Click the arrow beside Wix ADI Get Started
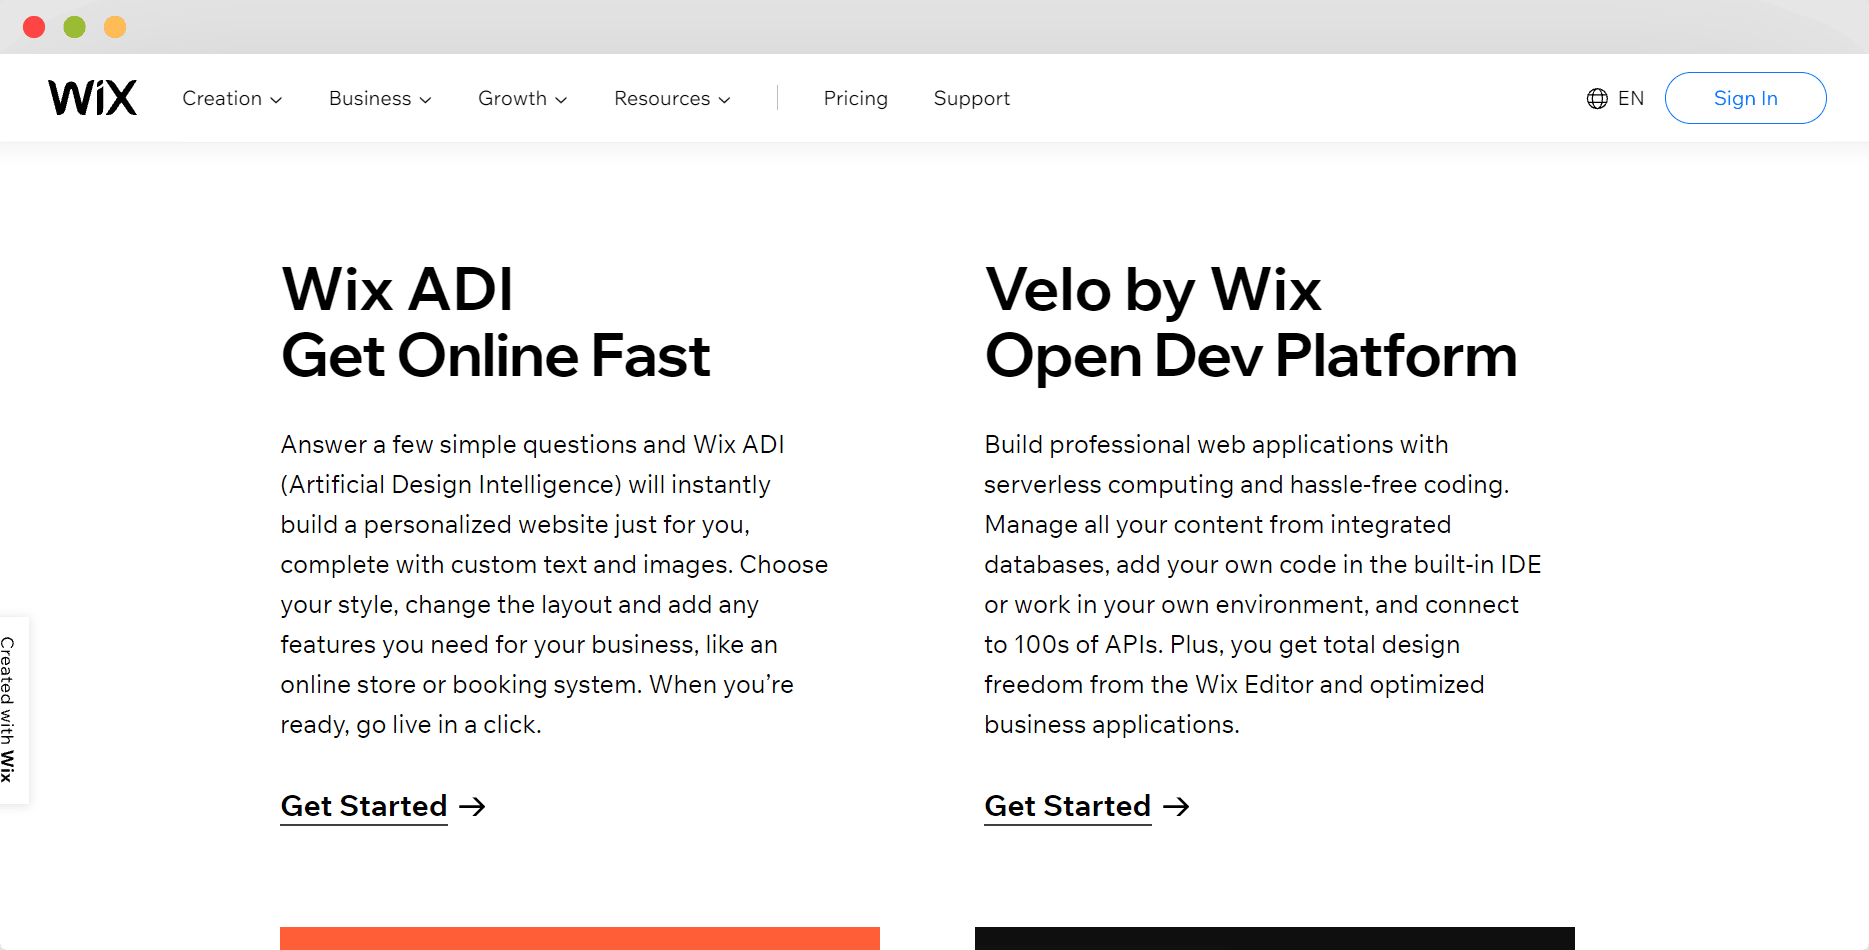The width and height of the screenshot is (1869, 950). tap(472, 806)
